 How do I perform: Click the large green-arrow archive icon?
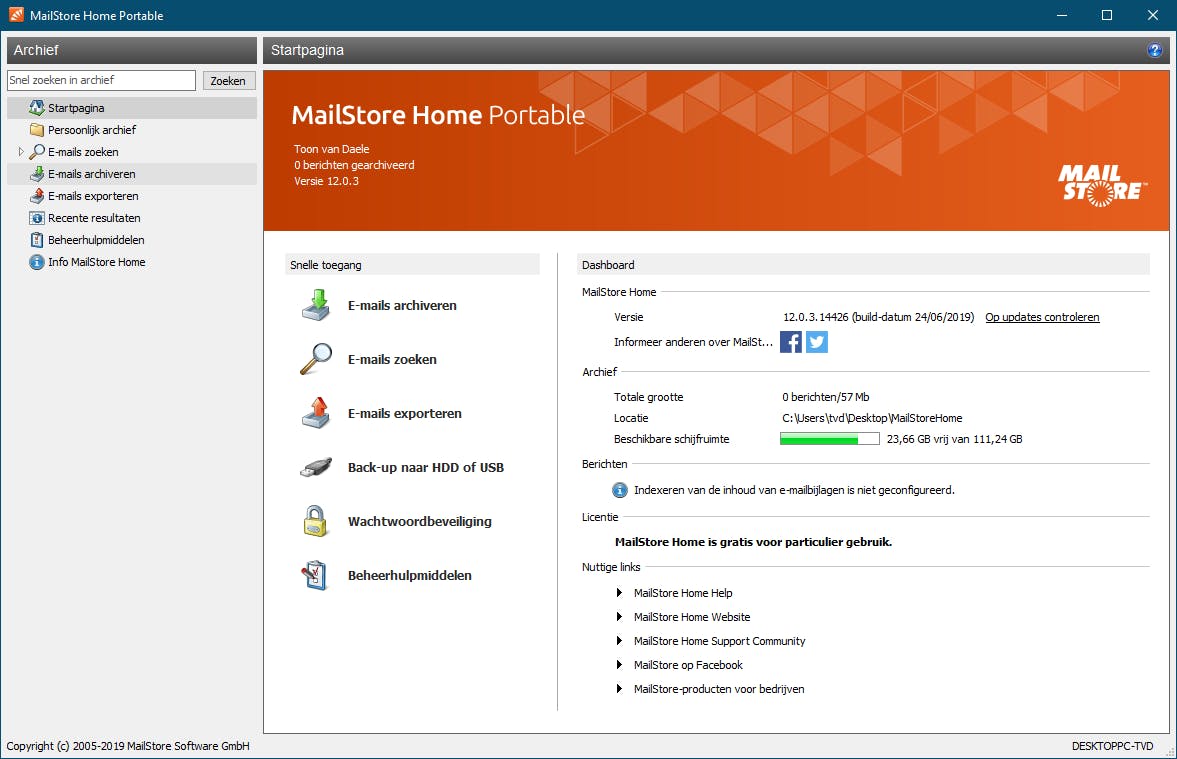coord(316,305)
